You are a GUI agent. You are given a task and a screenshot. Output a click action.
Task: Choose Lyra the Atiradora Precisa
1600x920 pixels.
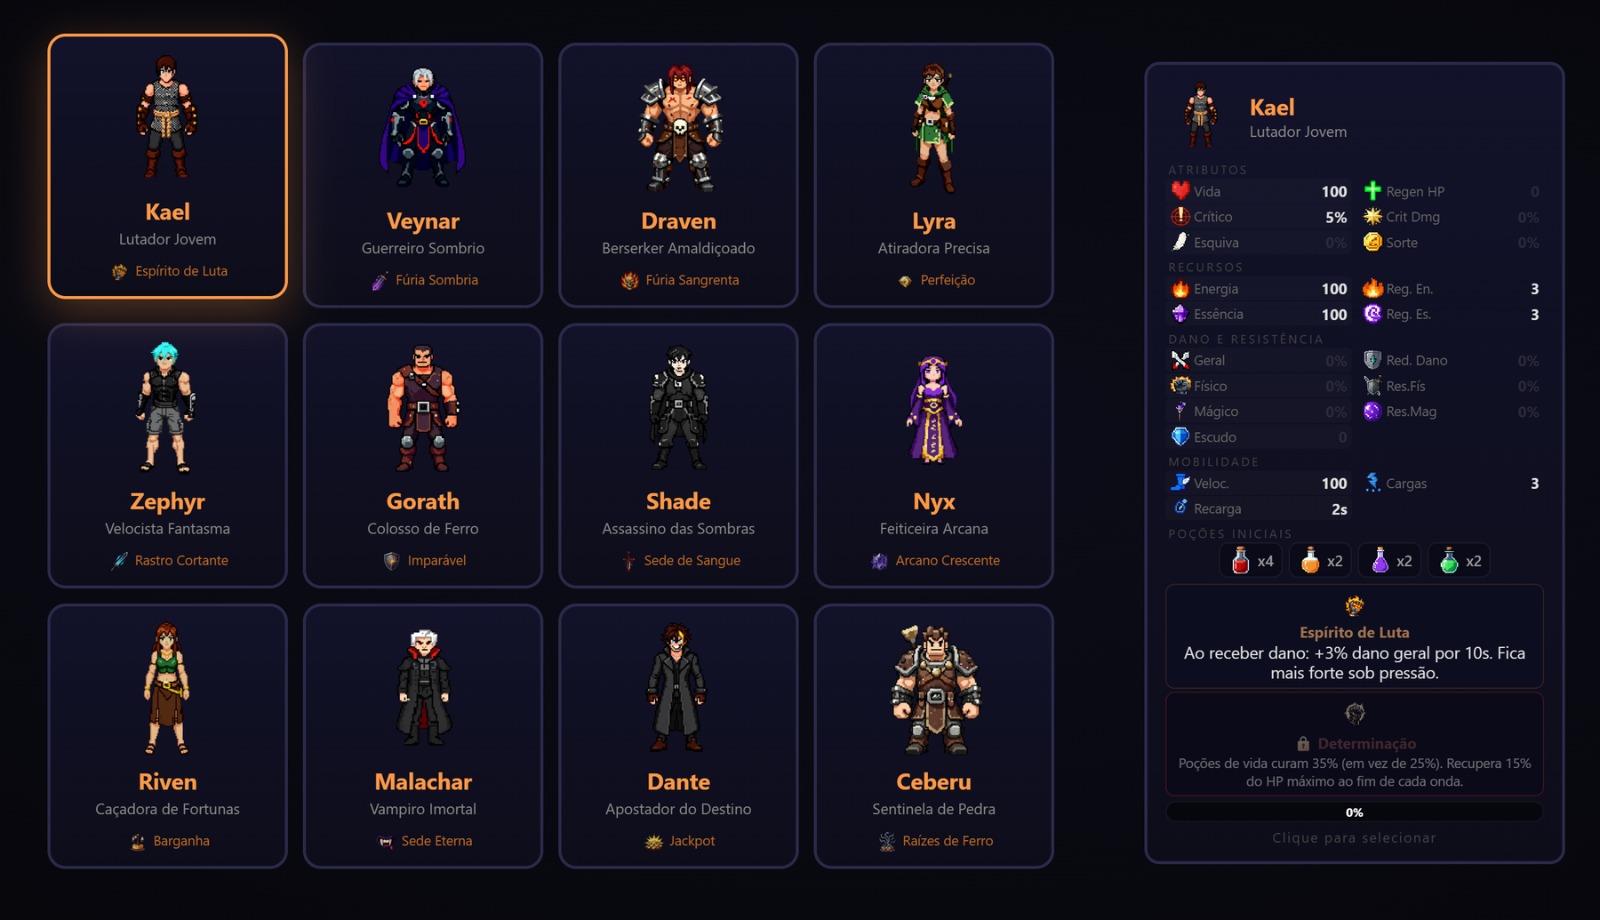coord(934,175)
